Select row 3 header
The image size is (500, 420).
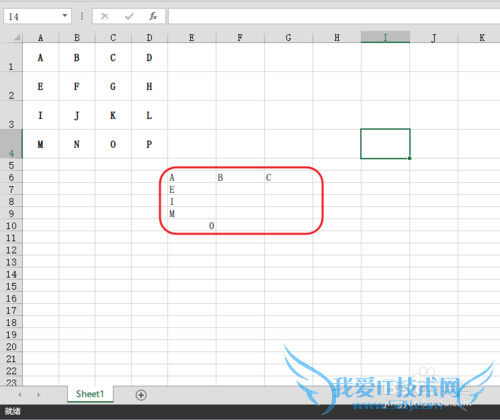(x=11, y=115)
